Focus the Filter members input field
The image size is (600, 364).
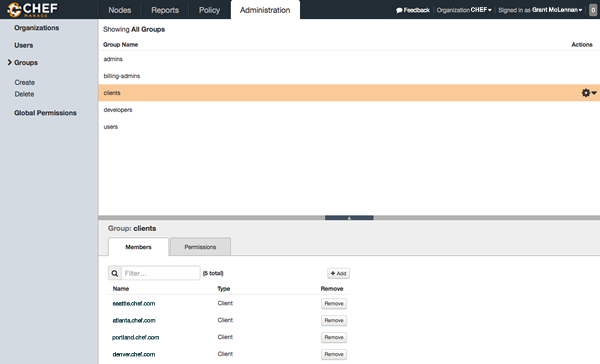coord(161,273)
